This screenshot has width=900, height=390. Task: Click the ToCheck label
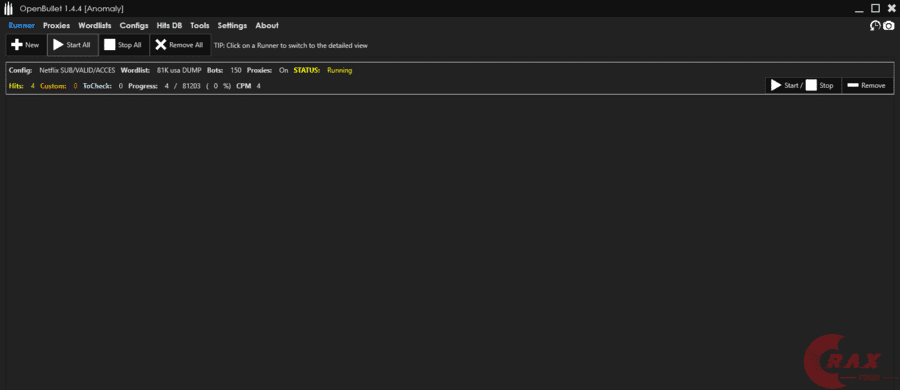[x=97, y=86]
